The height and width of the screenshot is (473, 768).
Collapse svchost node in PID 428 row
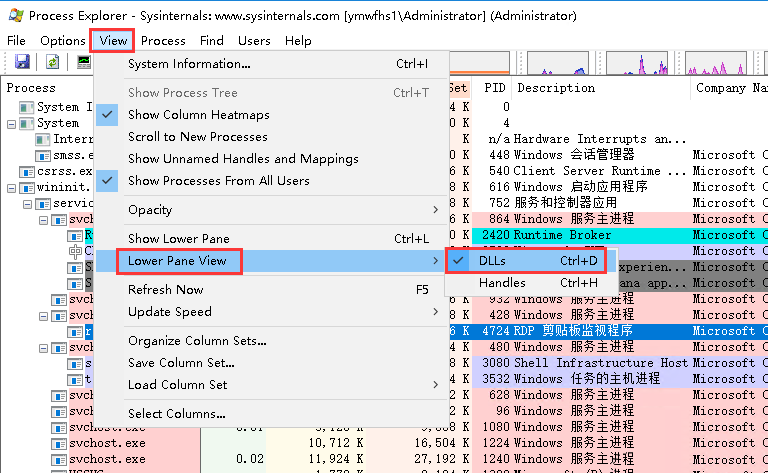coord(44,316)
